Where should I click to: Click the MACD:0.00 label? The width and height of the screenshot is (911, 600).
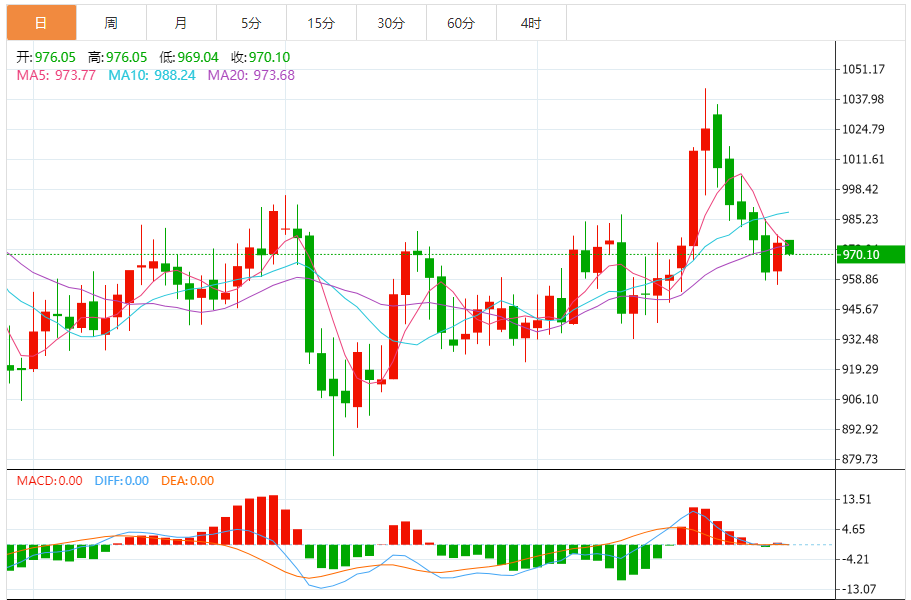click(49, 480)
